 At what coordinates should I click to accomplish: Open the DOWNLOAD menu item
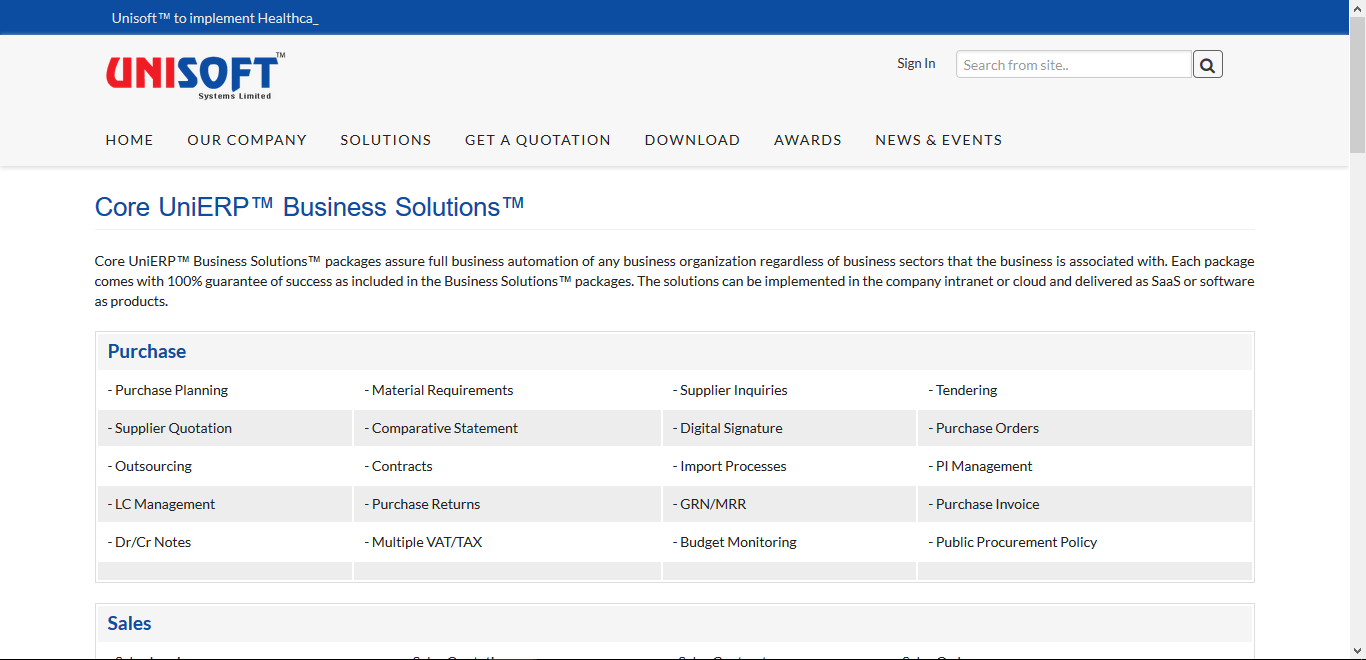693,140
